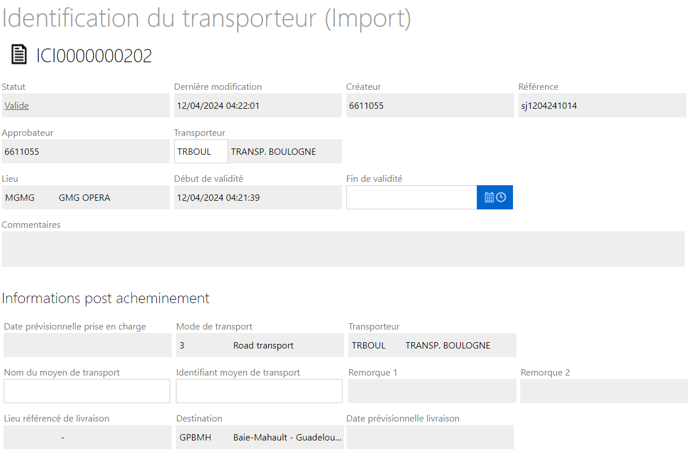The width and height of the screenshot is (688, 452).
Task: Click the Début de validité date field
Action: [258, 197]
